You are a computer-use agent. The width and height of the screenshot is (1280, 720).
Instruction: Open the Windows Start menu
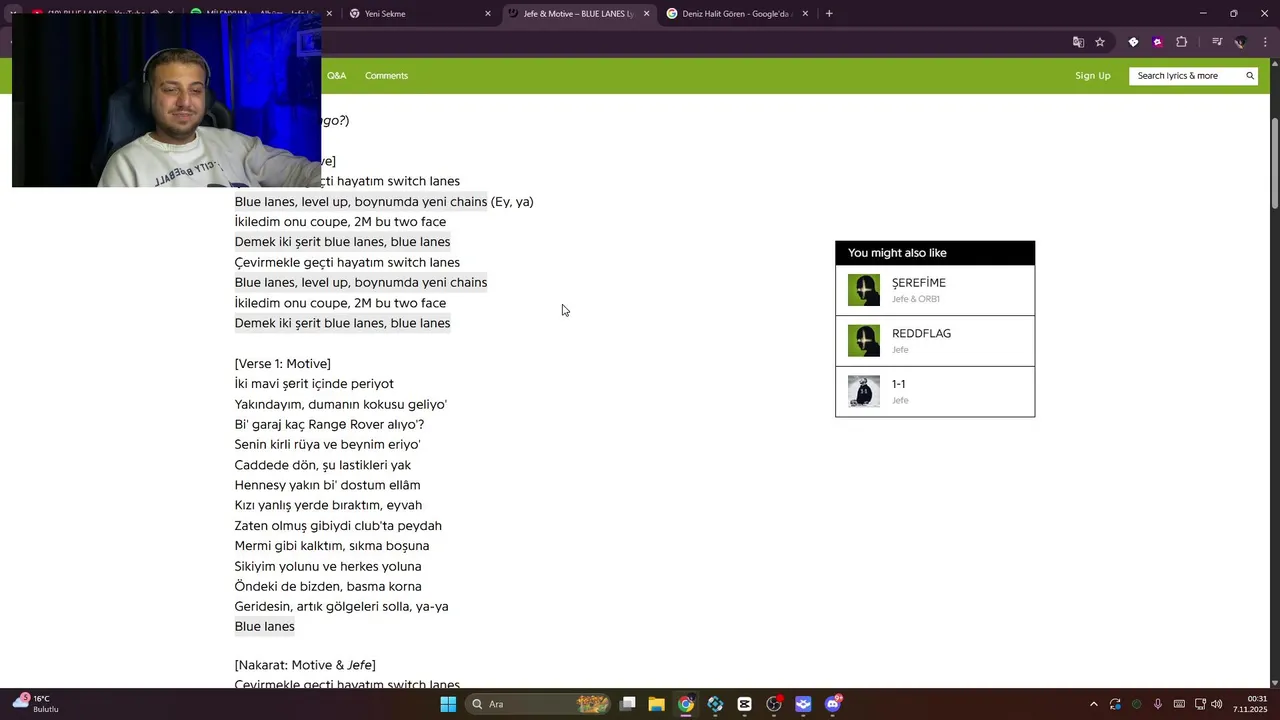tap(448, 704)
